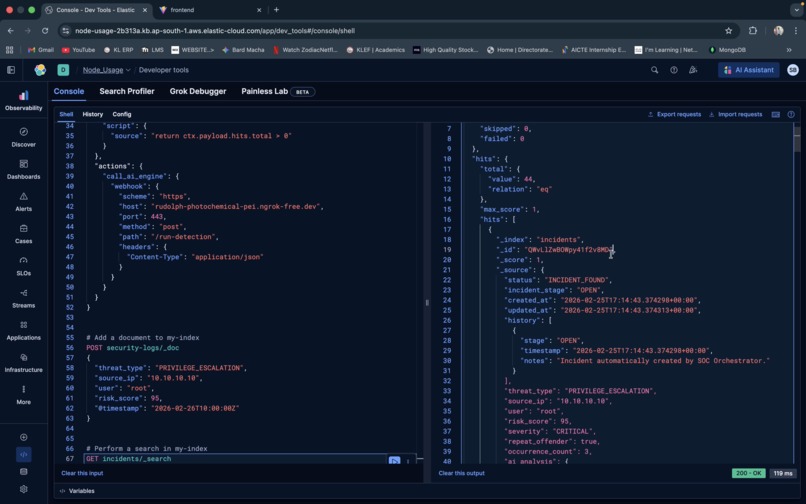Open the Painless Lab tab

click(x=278, y=91)
